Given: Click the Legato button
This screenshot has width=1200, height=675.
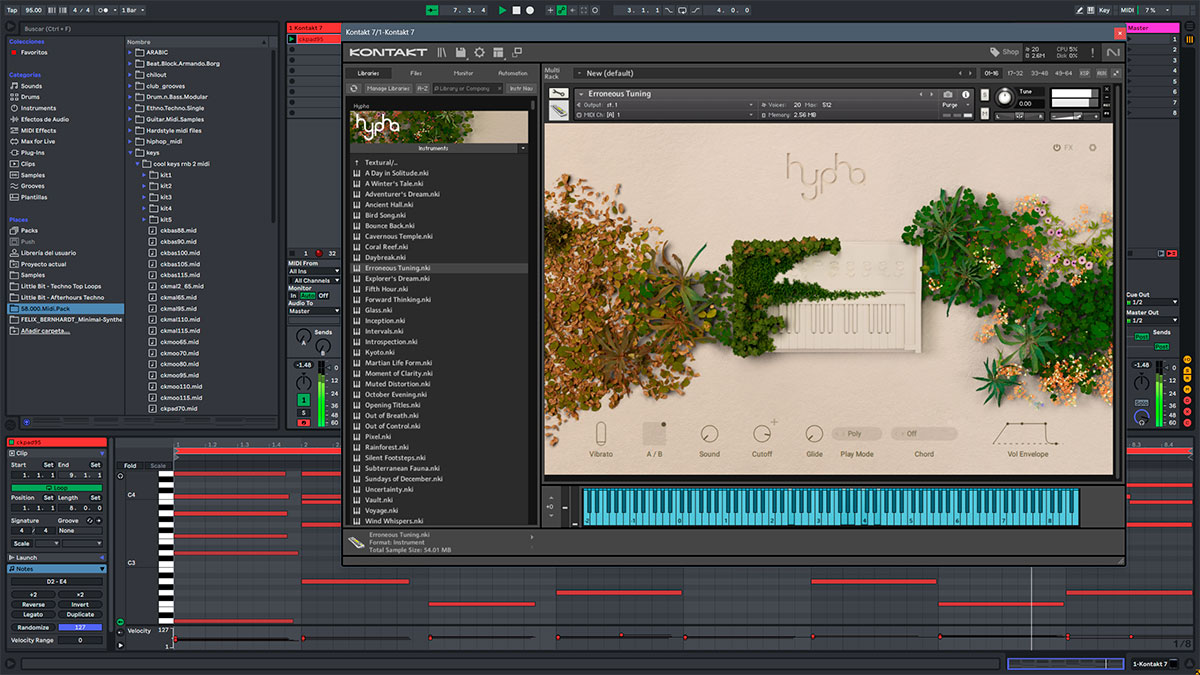Looking at the screenshot, I should click(33, 615).
